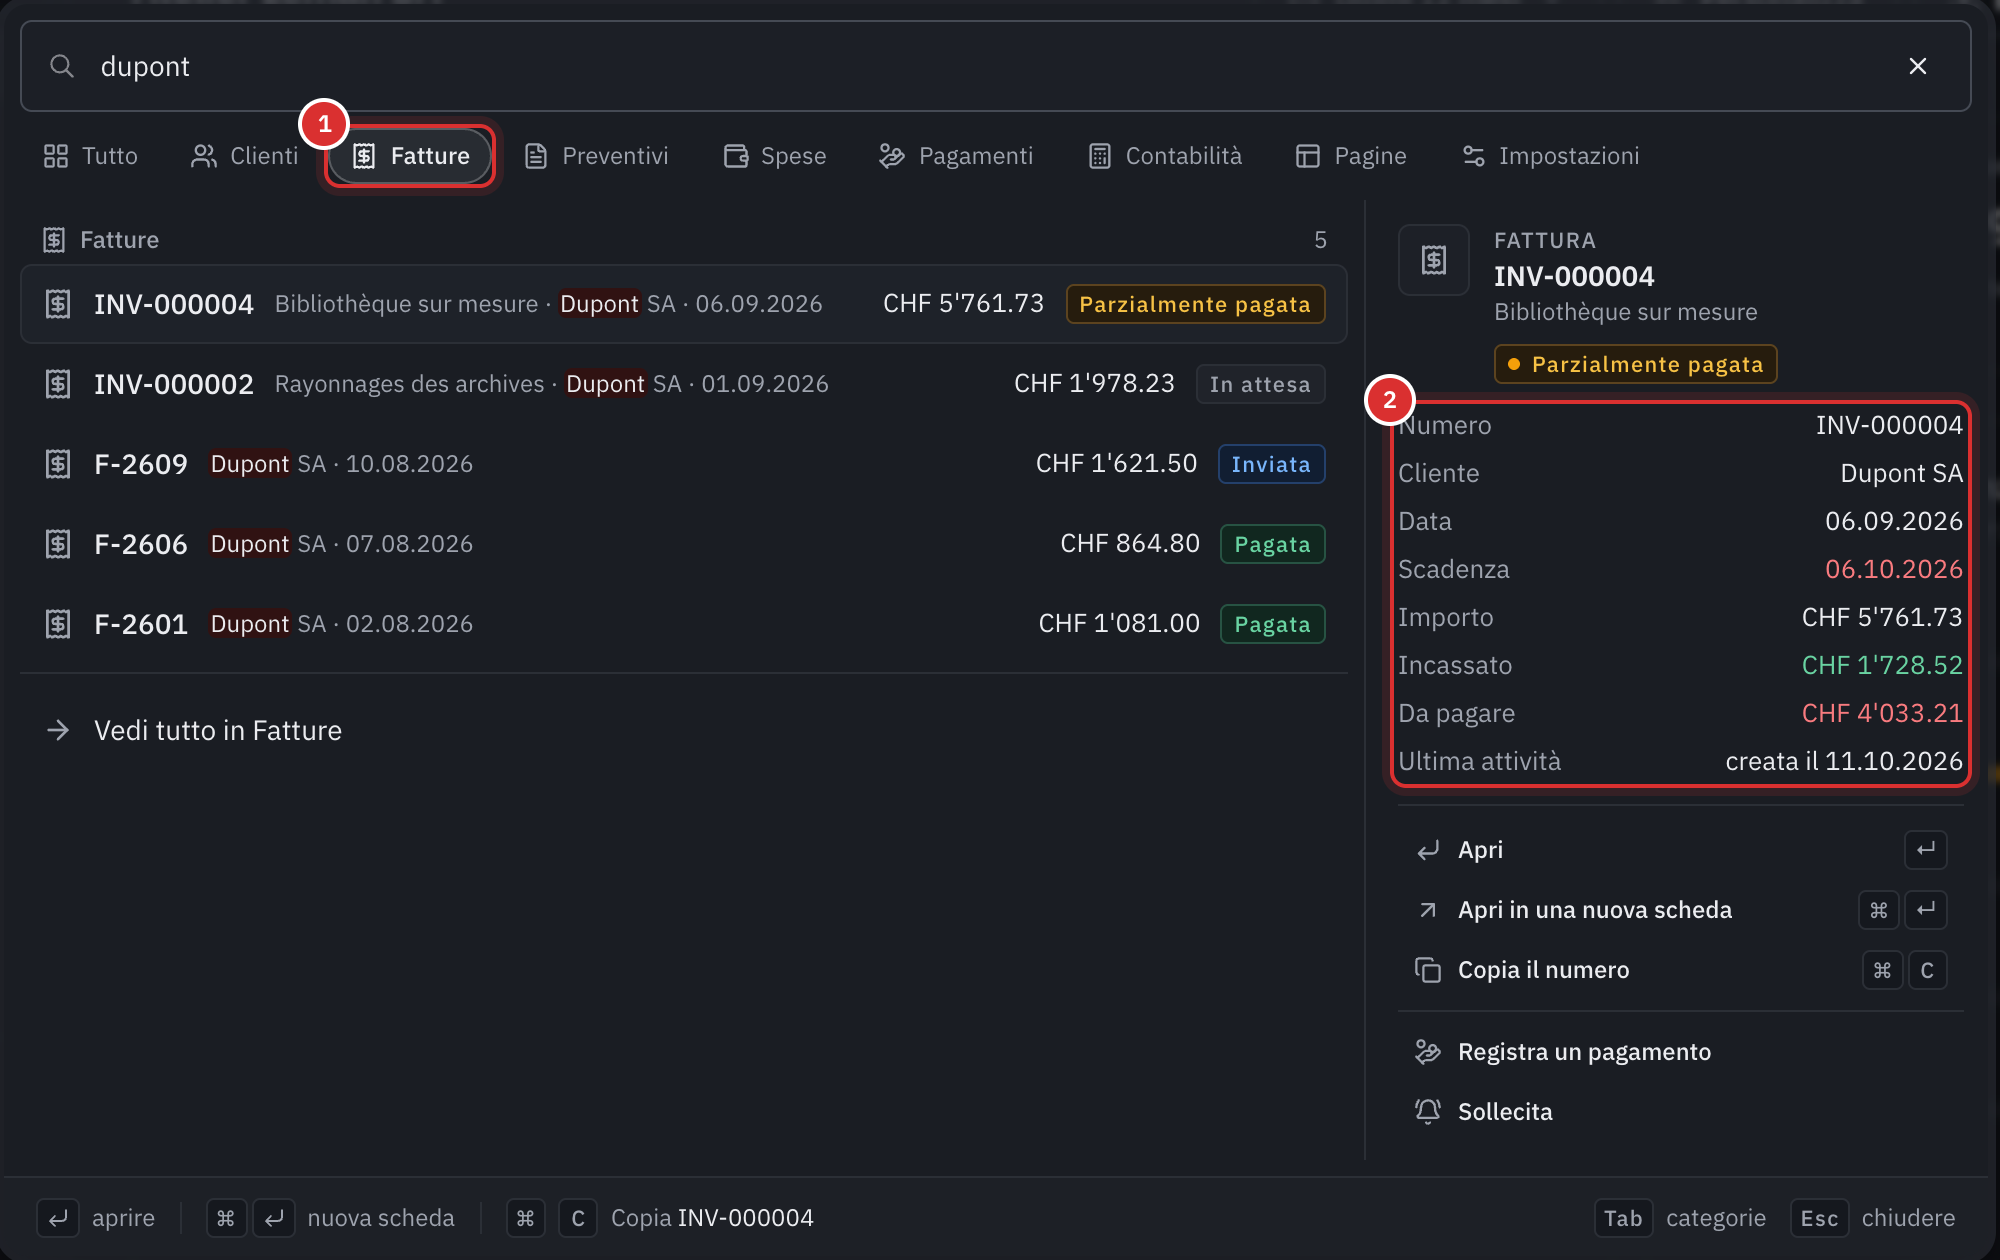Open the Preventivi tab

(x=597, y=156)
